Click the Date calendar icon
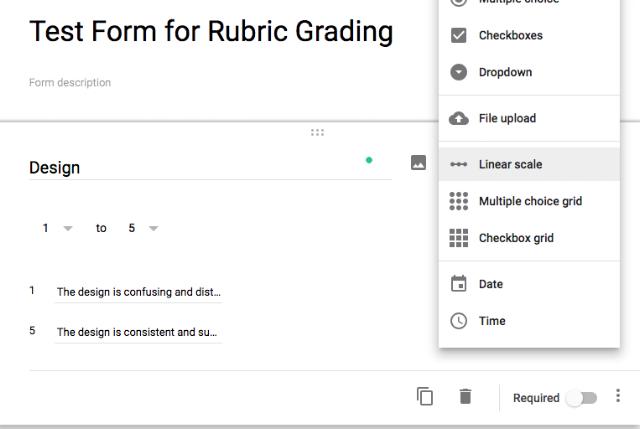Screen dimensions: 640x429 (x=458, y=284)
